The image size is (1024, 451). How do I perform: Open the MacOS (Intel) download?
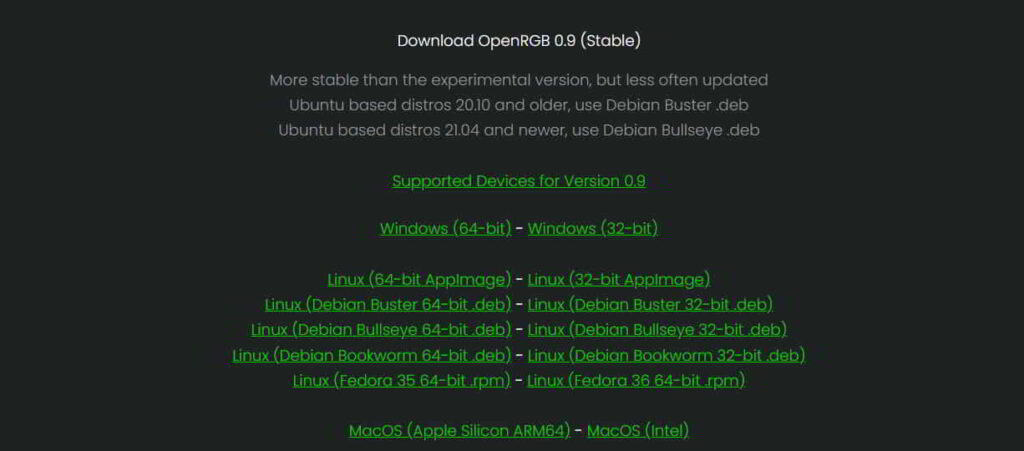coord(637,431)
